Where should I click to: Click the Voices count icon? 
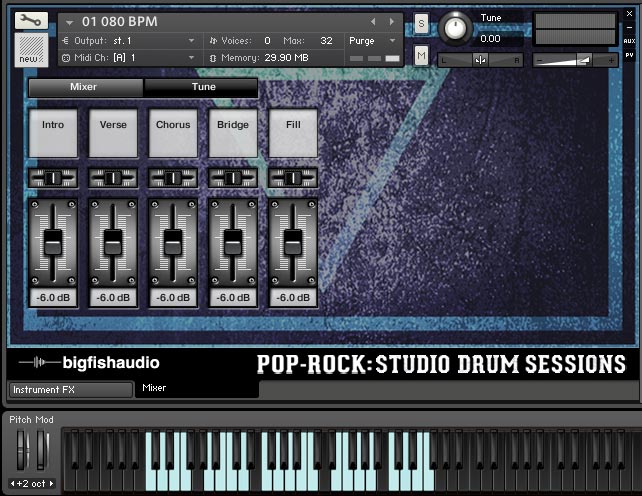click(x=213, y=41)
